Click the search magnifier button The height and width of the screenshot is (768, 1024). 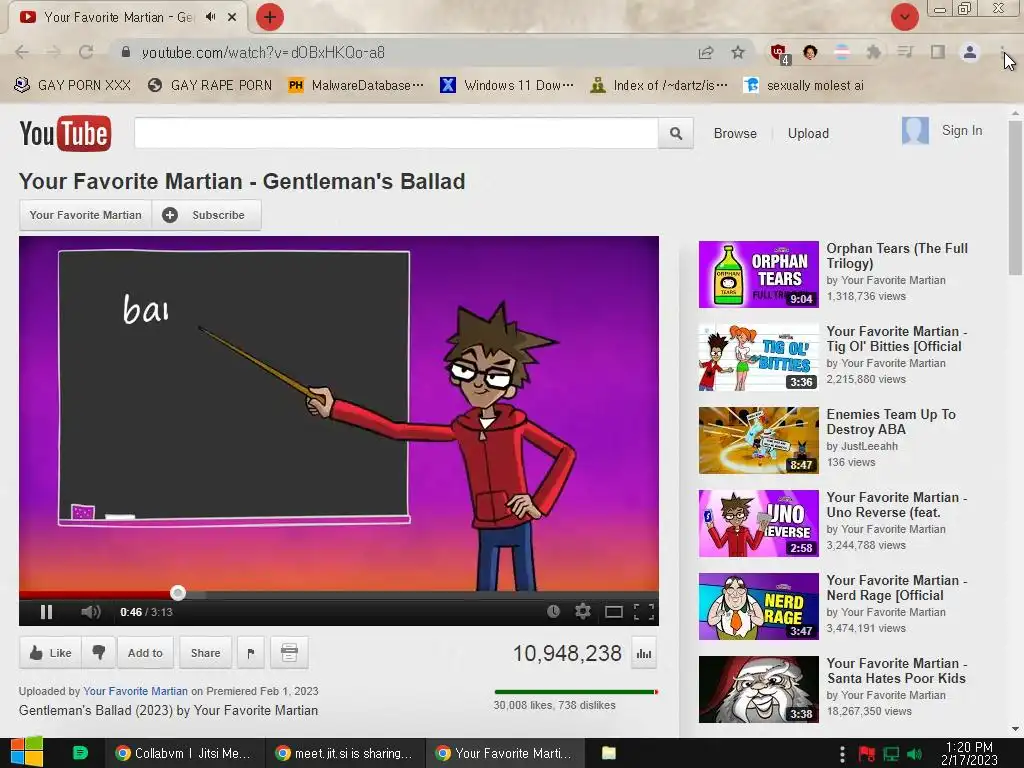[x=676, y=133]
